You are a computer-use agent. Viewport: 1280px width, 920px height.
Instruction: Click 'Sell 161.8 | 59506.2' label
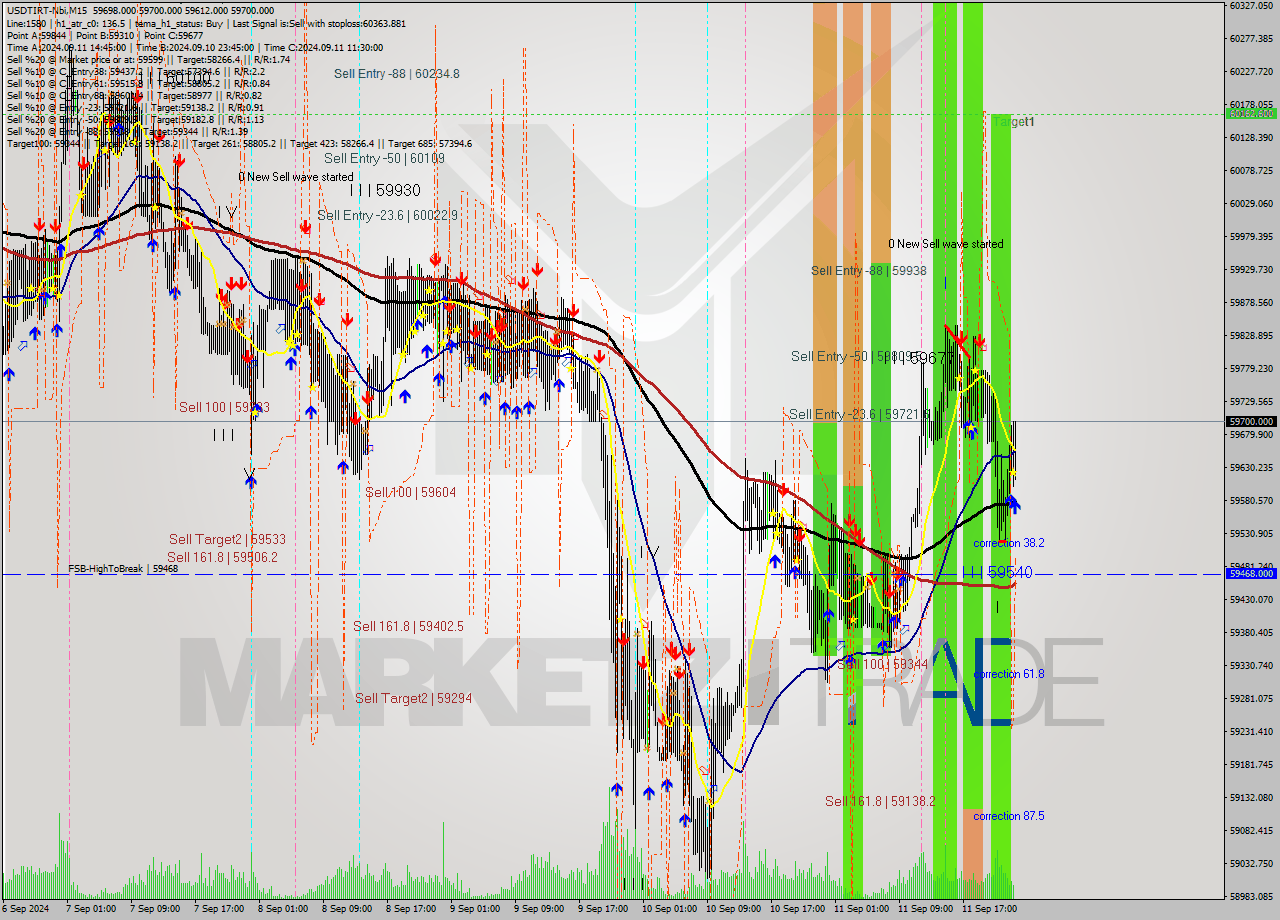pos(222,557)
